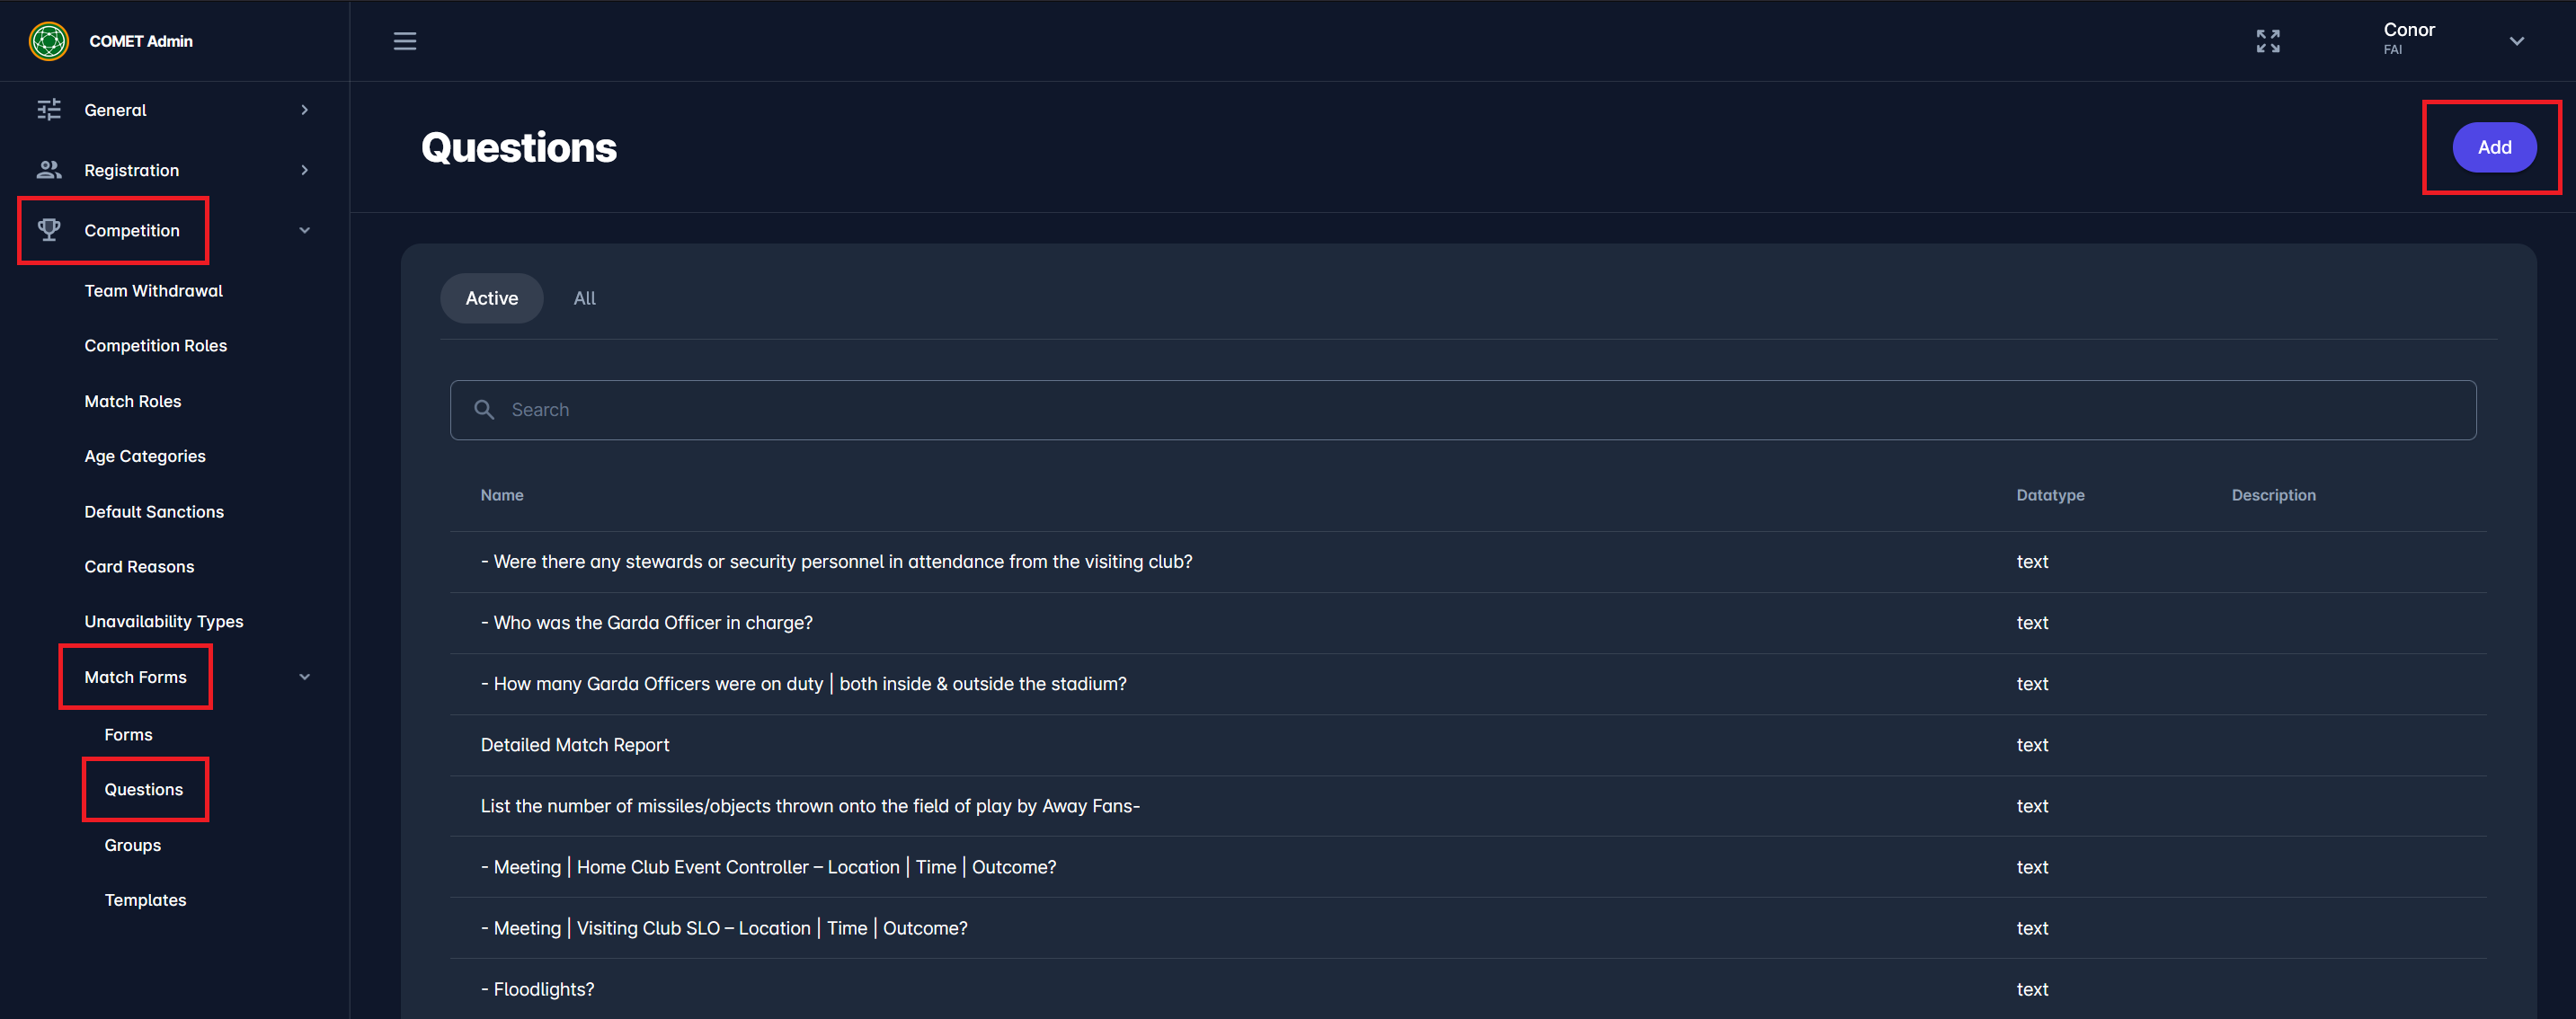Click the COMET Admin logo icon
The image size is (2576, 1019).
coord(48,41)
